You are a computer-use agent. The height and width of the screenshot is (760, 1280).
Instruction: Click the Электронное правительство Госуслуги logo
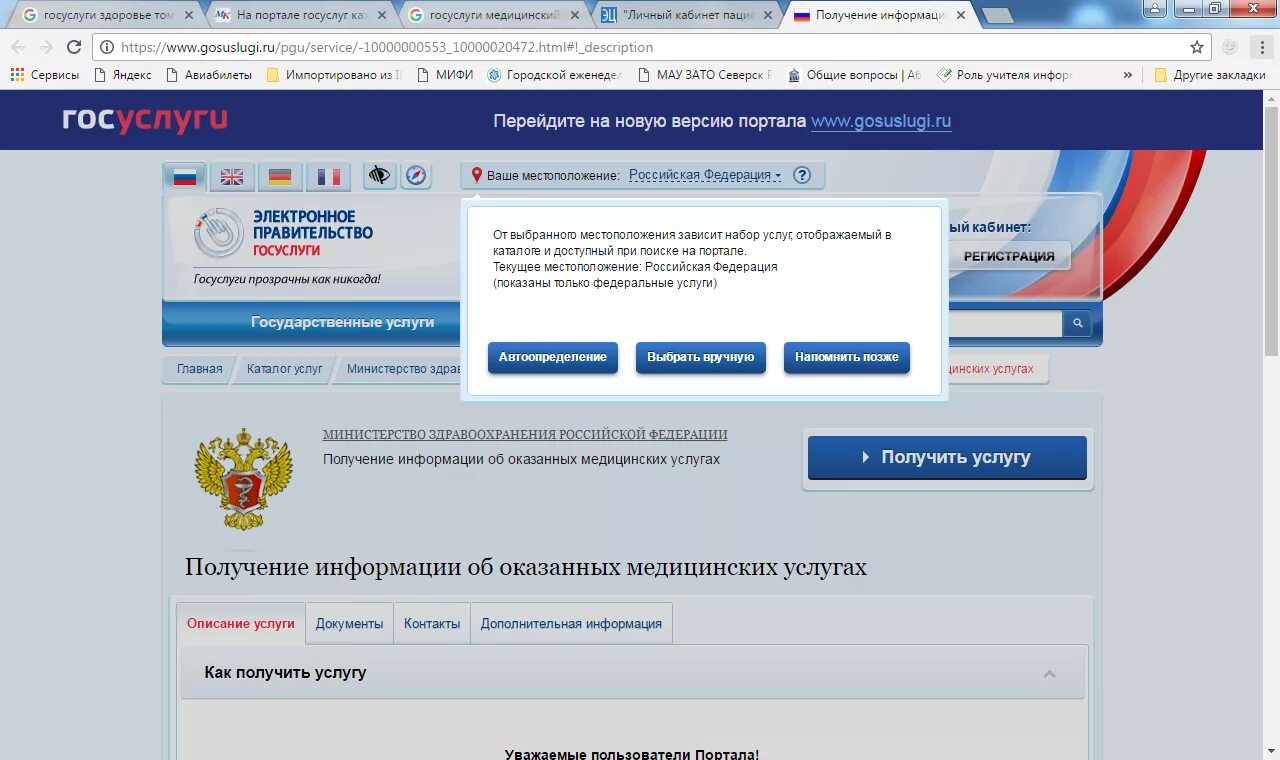click(285, 233)
